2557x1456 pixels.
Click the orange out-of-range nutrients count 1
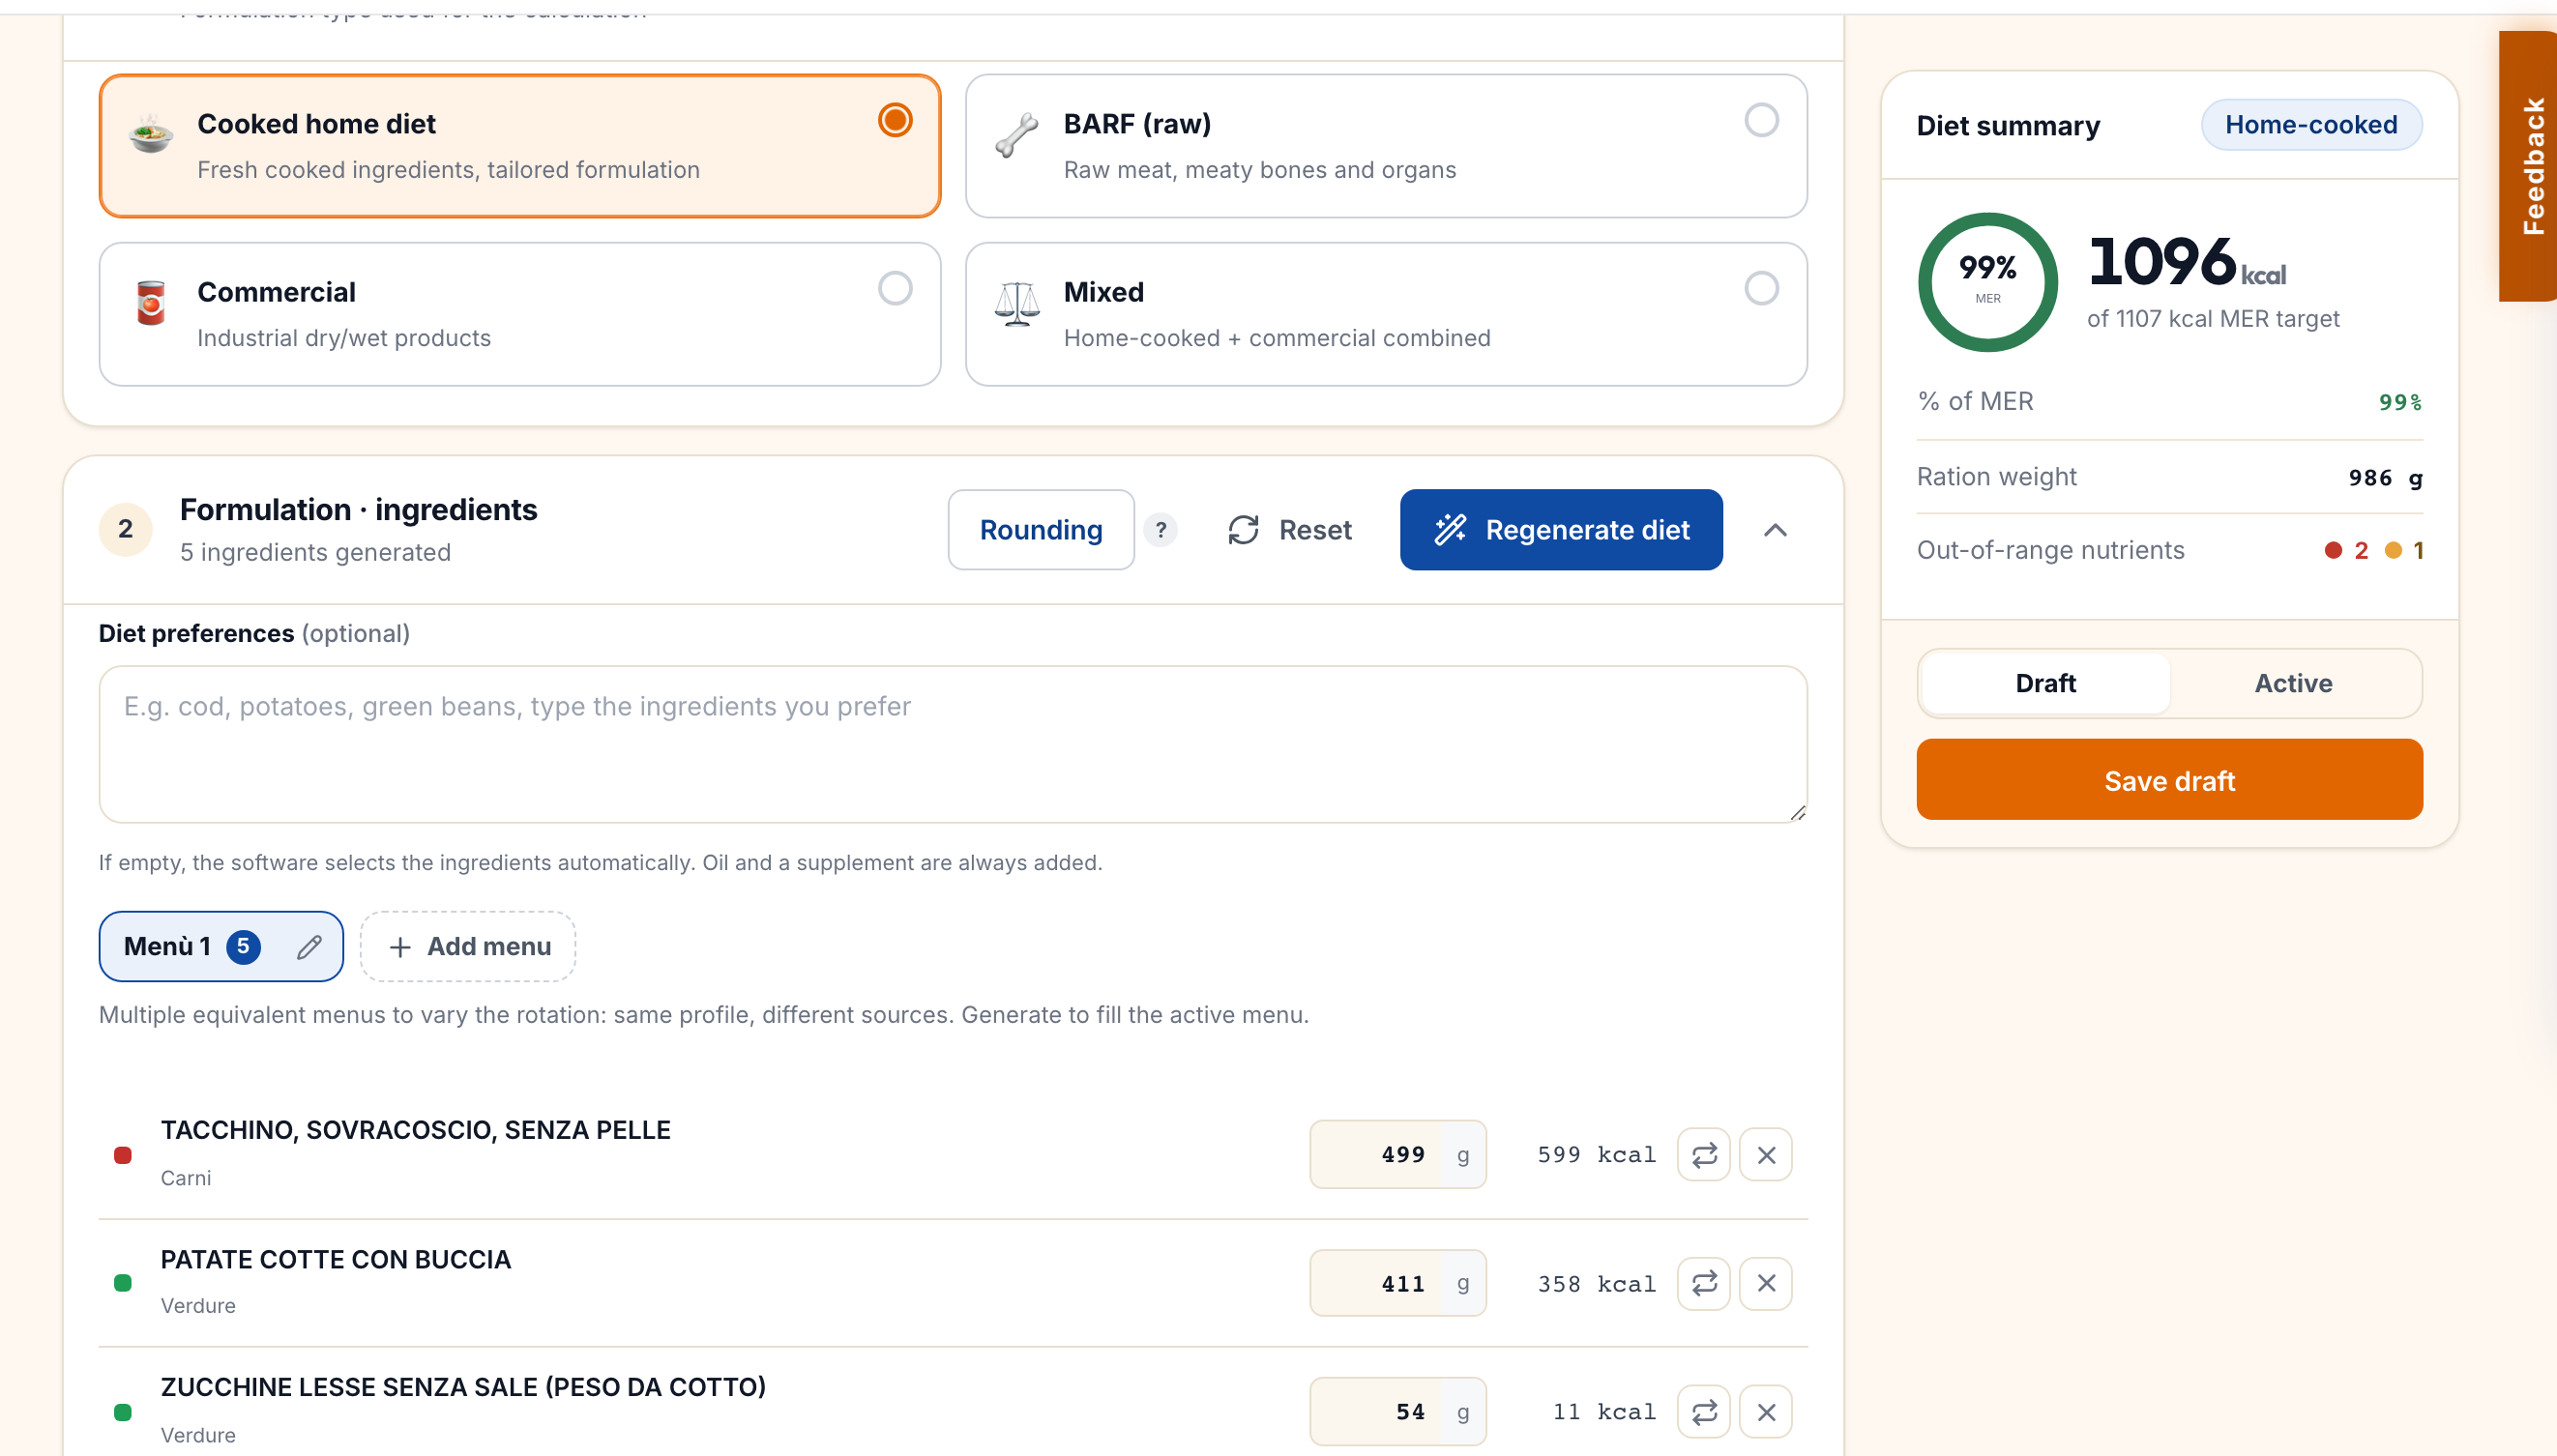click(x=2404, y=550)
